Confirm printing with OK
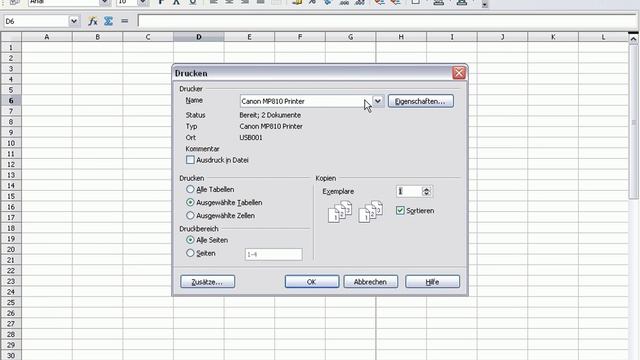Viewport: 640px width, 360px height. (312, 282)
